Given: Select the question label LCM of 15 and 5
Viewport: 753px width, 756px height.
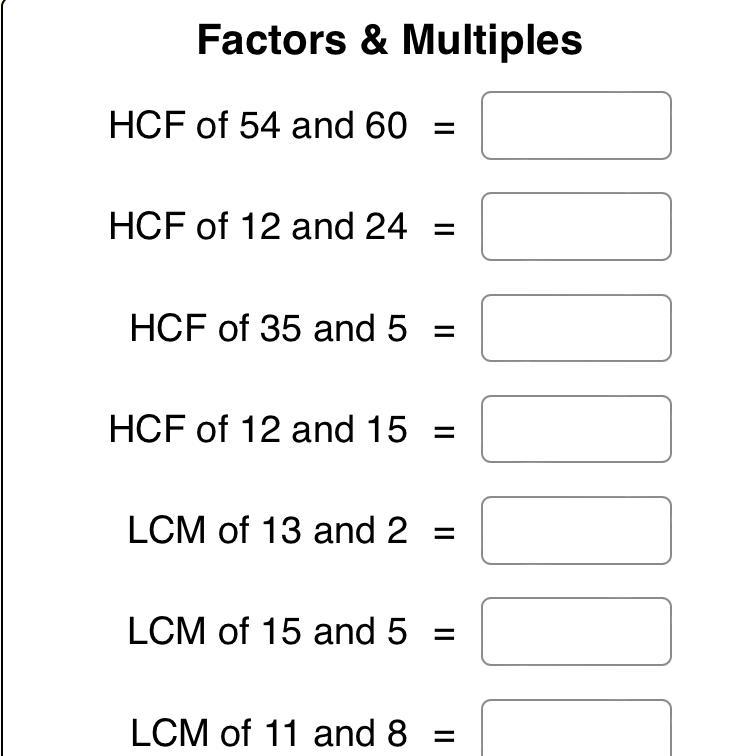Looking at the screenshot, I should click(x=268, y=632).
